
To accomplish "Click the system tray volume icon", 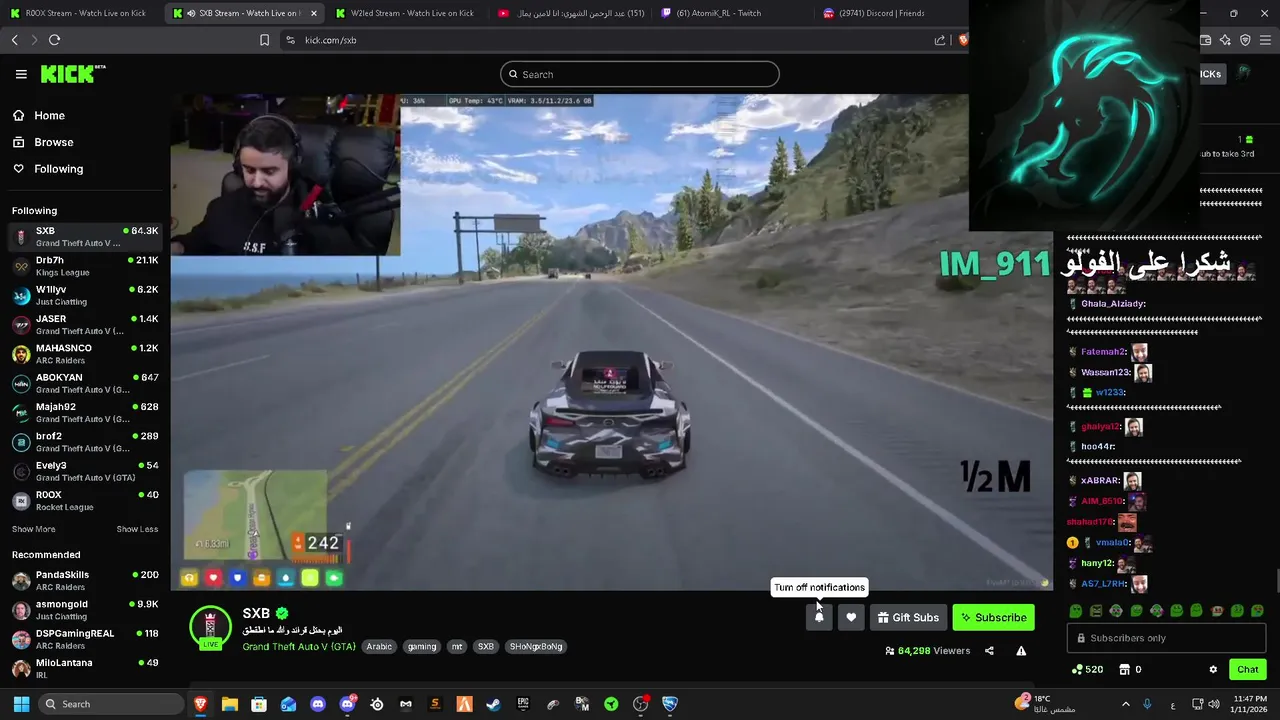I will tap(1214, 704).
